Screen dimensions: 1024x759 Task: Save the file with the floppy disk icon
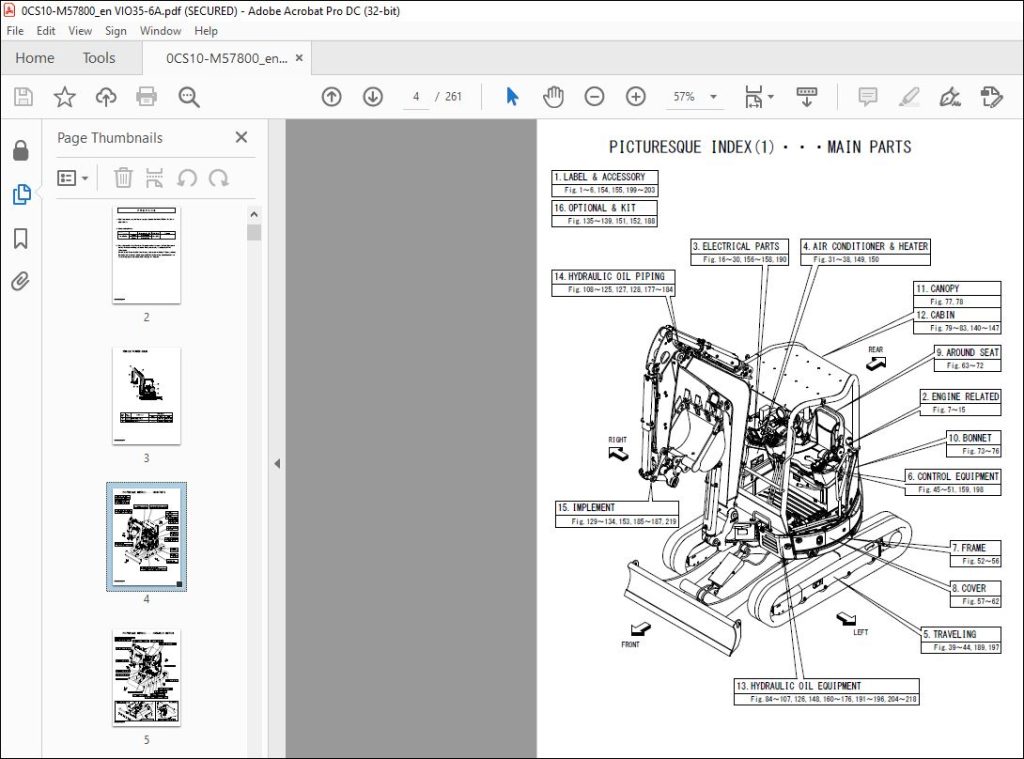(24, 97)
